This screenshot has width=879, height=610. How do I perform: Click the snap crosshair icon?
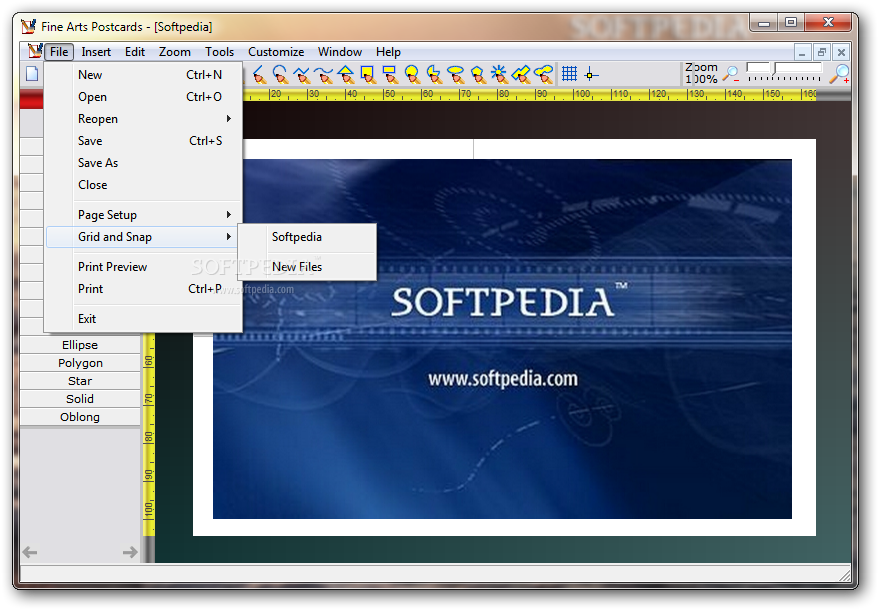591,74
